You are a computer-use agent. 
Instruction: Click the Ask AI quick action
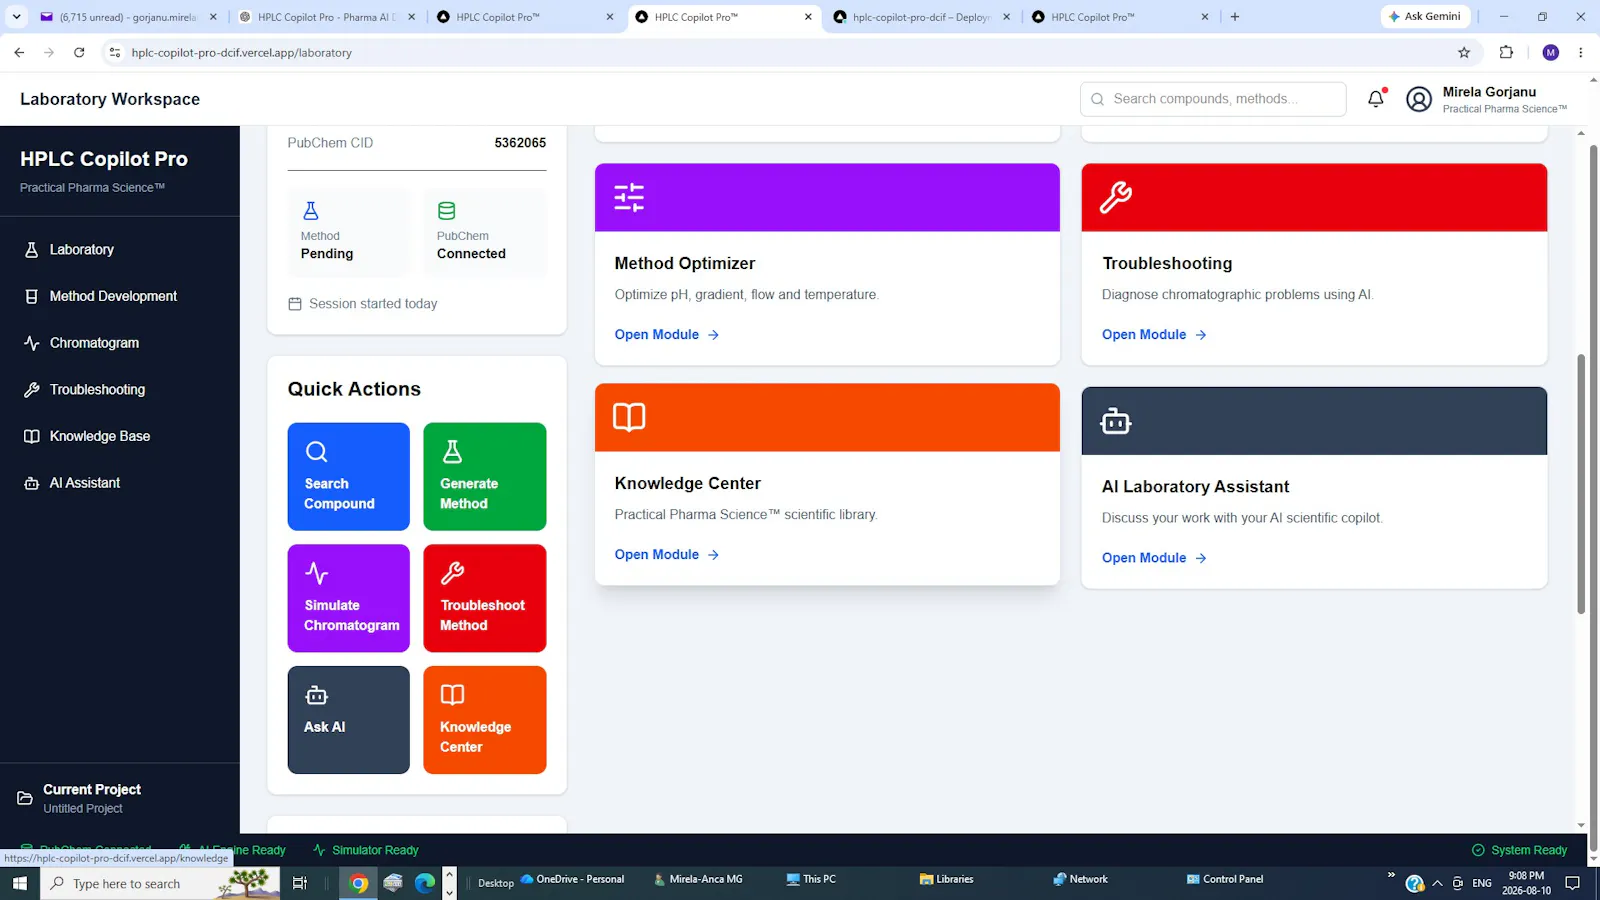[x=349, y=720]
